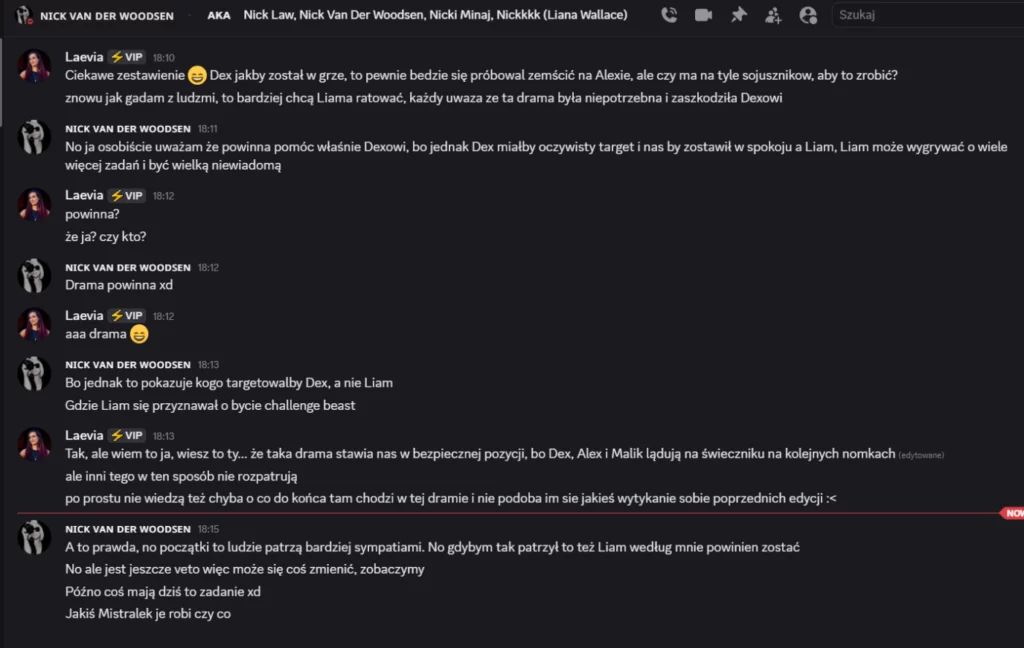Image resolution: width=1024 pixels, height=648 pixels.
Task: Click the emoji after "Ciekawe zestawienie"
Action: 198,75
